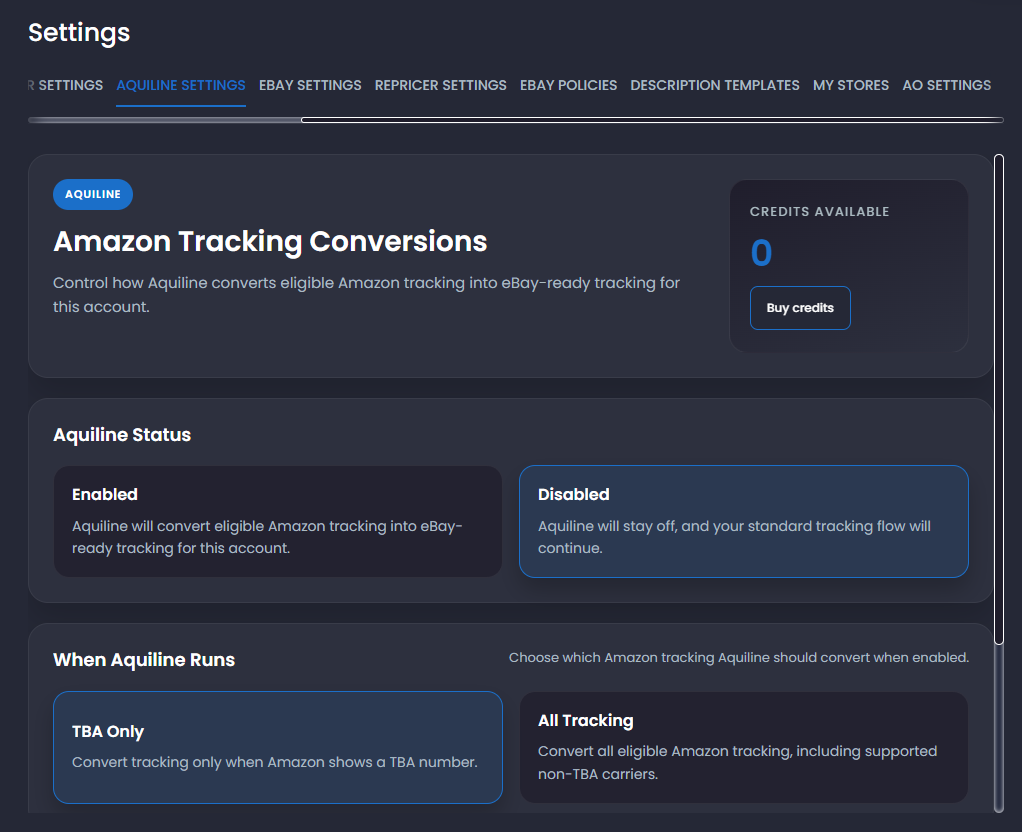Click the 'Choose which Amazon tracking' helper text
Viewport: 1022px width, 832px height.
click(x=738, y=657)
